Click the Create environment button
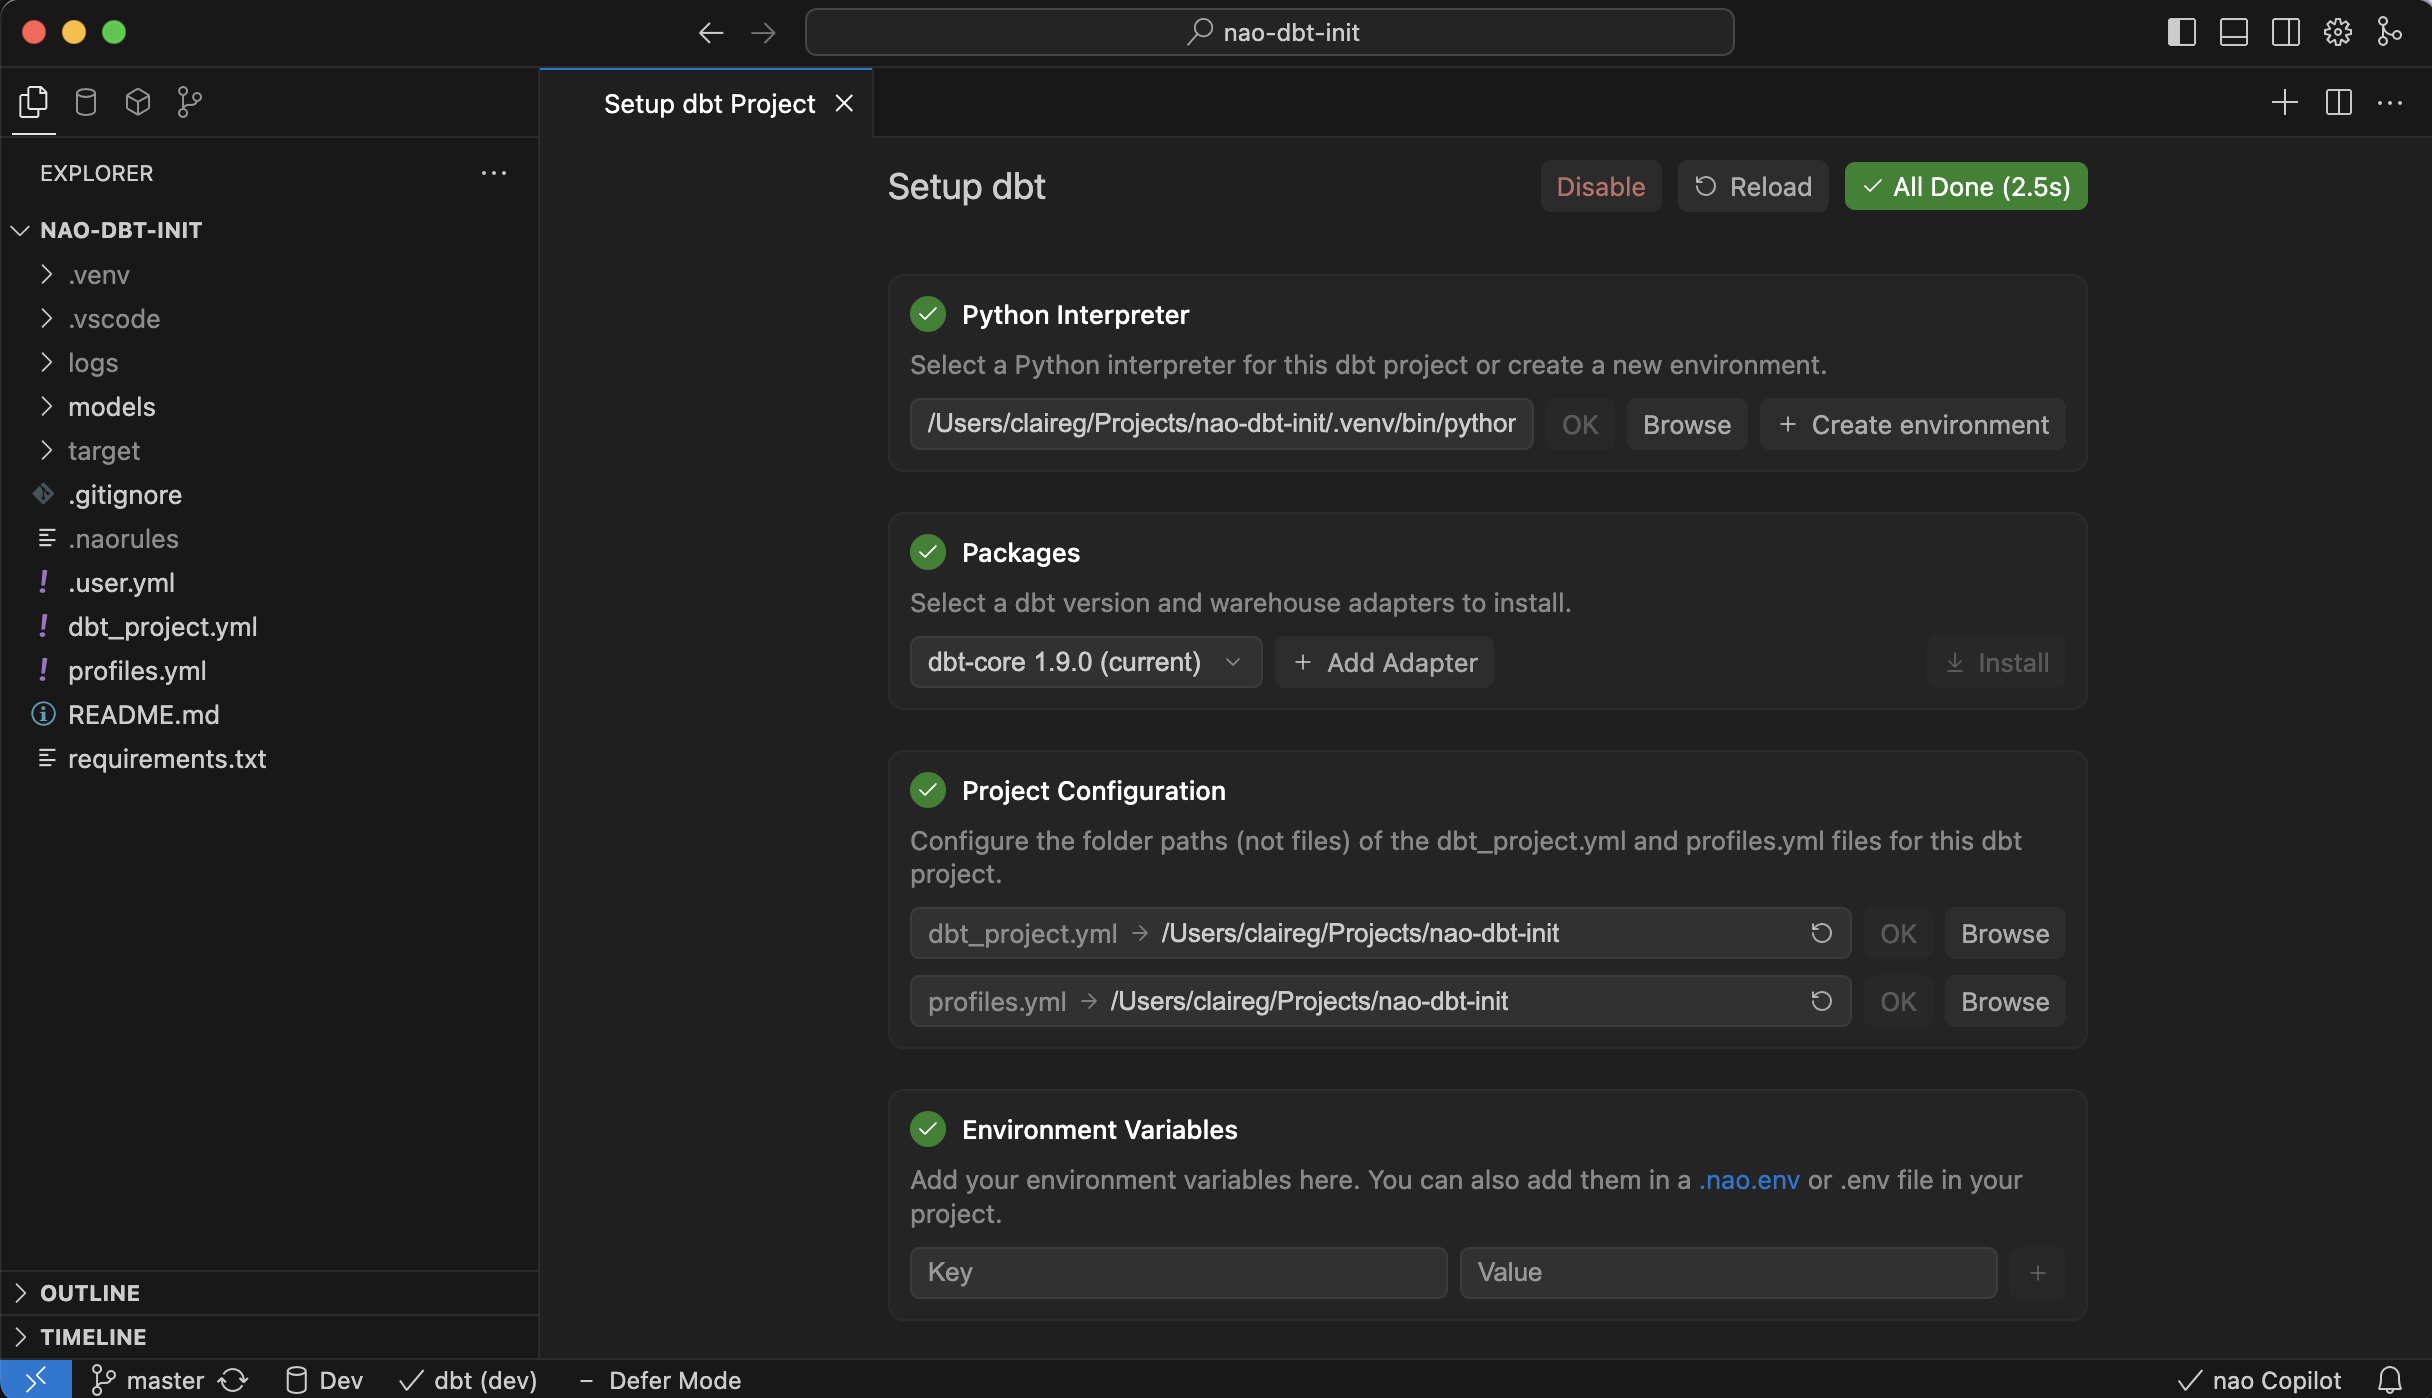Viewport: 2432px width, 1398px height. click(1913, 424)
